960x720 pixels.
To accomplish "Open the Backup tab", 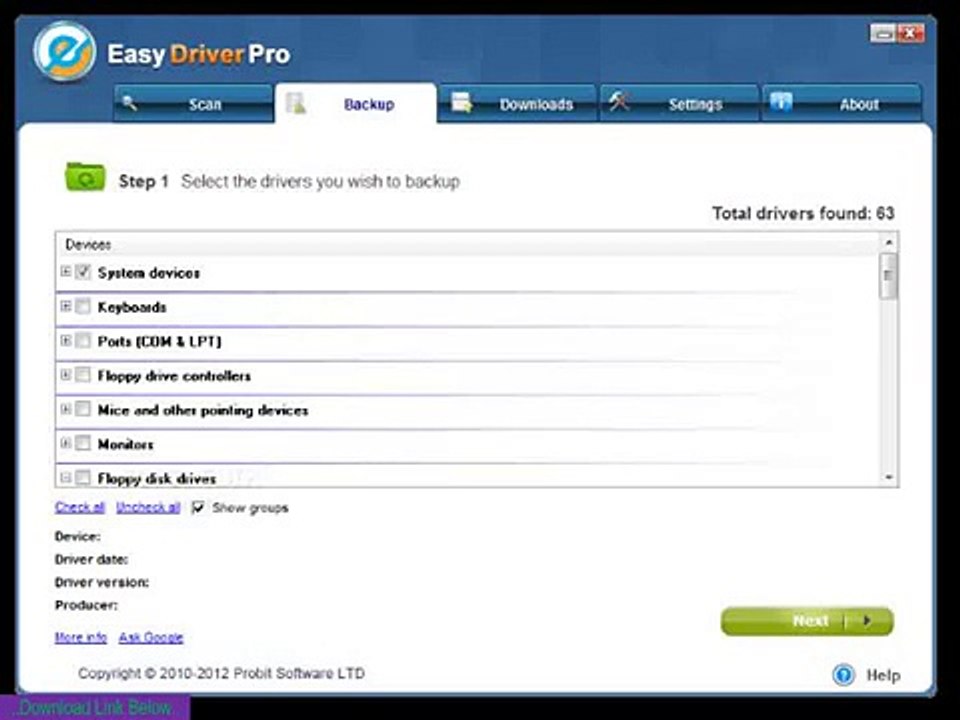I will tap(356, 103).
